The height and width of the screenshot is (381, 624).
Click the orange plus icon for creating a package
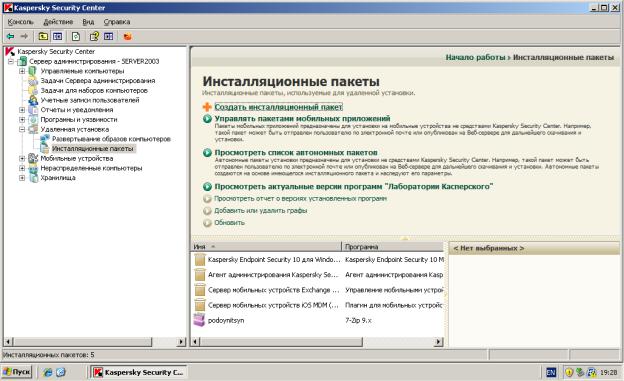207,107
